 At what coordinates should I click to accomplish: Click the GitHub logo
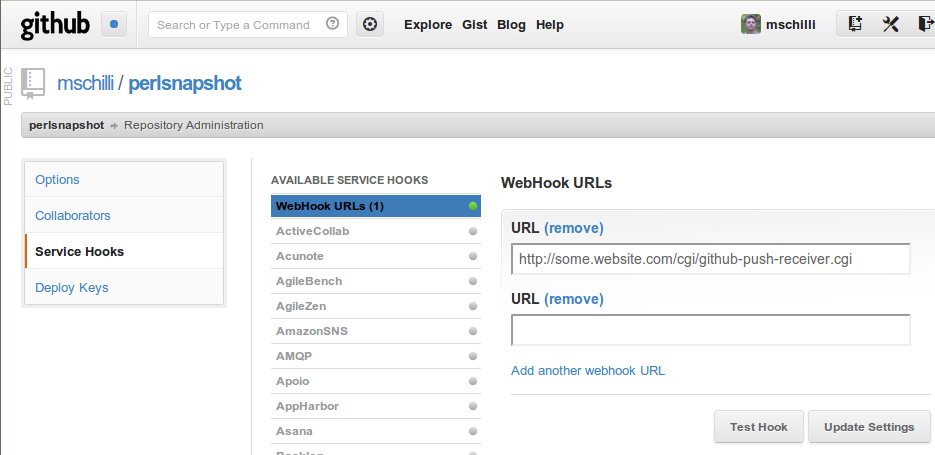pos(55,25)
